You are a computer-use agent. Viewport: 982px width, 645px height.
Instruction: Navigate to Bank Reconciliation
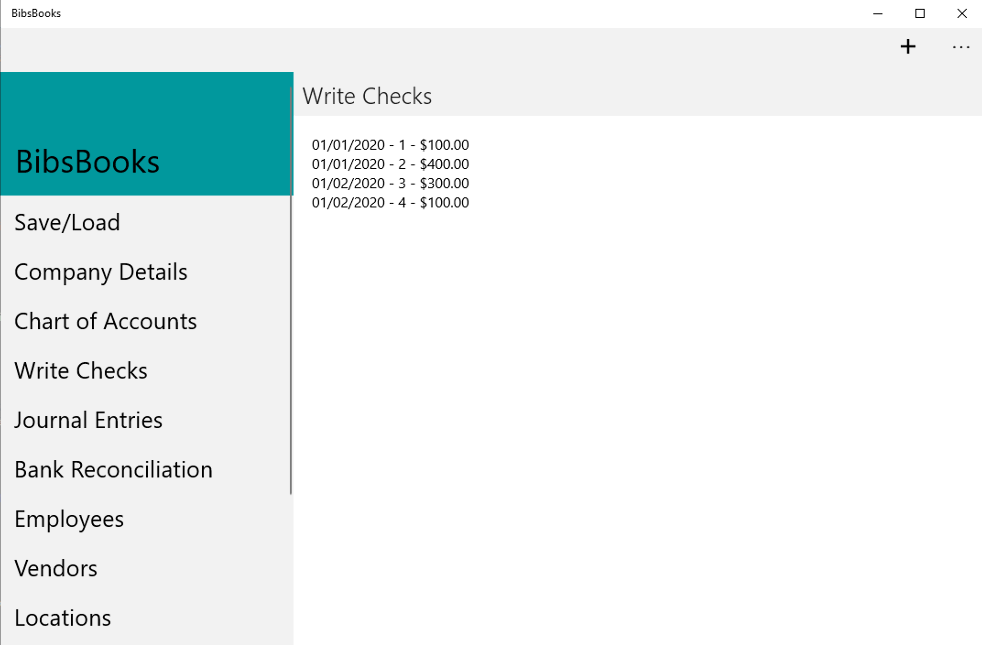113,470
